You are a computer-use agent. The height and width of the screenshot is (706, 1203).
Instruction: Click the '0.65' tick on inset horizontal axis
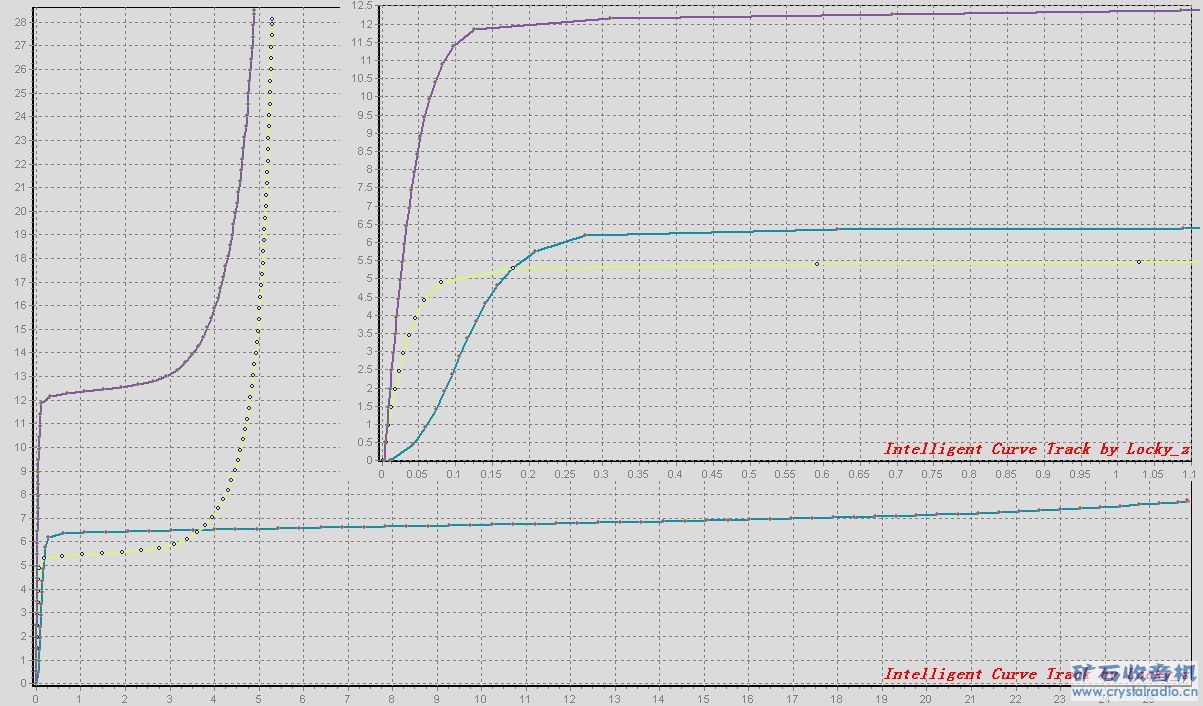coord(858,473)
